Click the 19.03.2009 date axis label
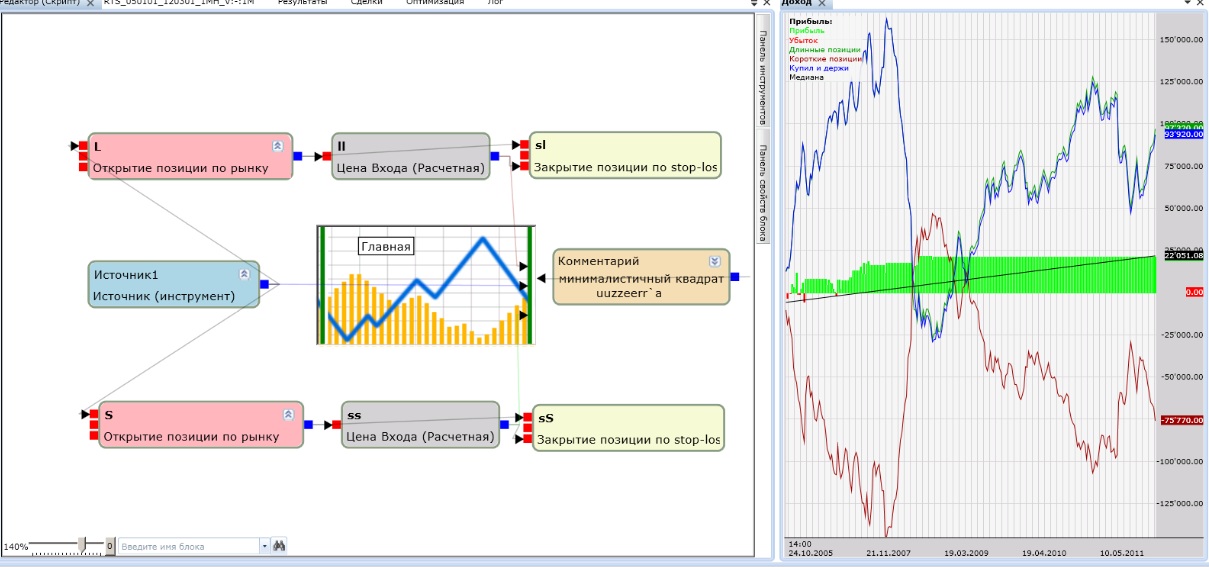Image resolution: width=1209 pixels, height=567 pixels. 965,552
